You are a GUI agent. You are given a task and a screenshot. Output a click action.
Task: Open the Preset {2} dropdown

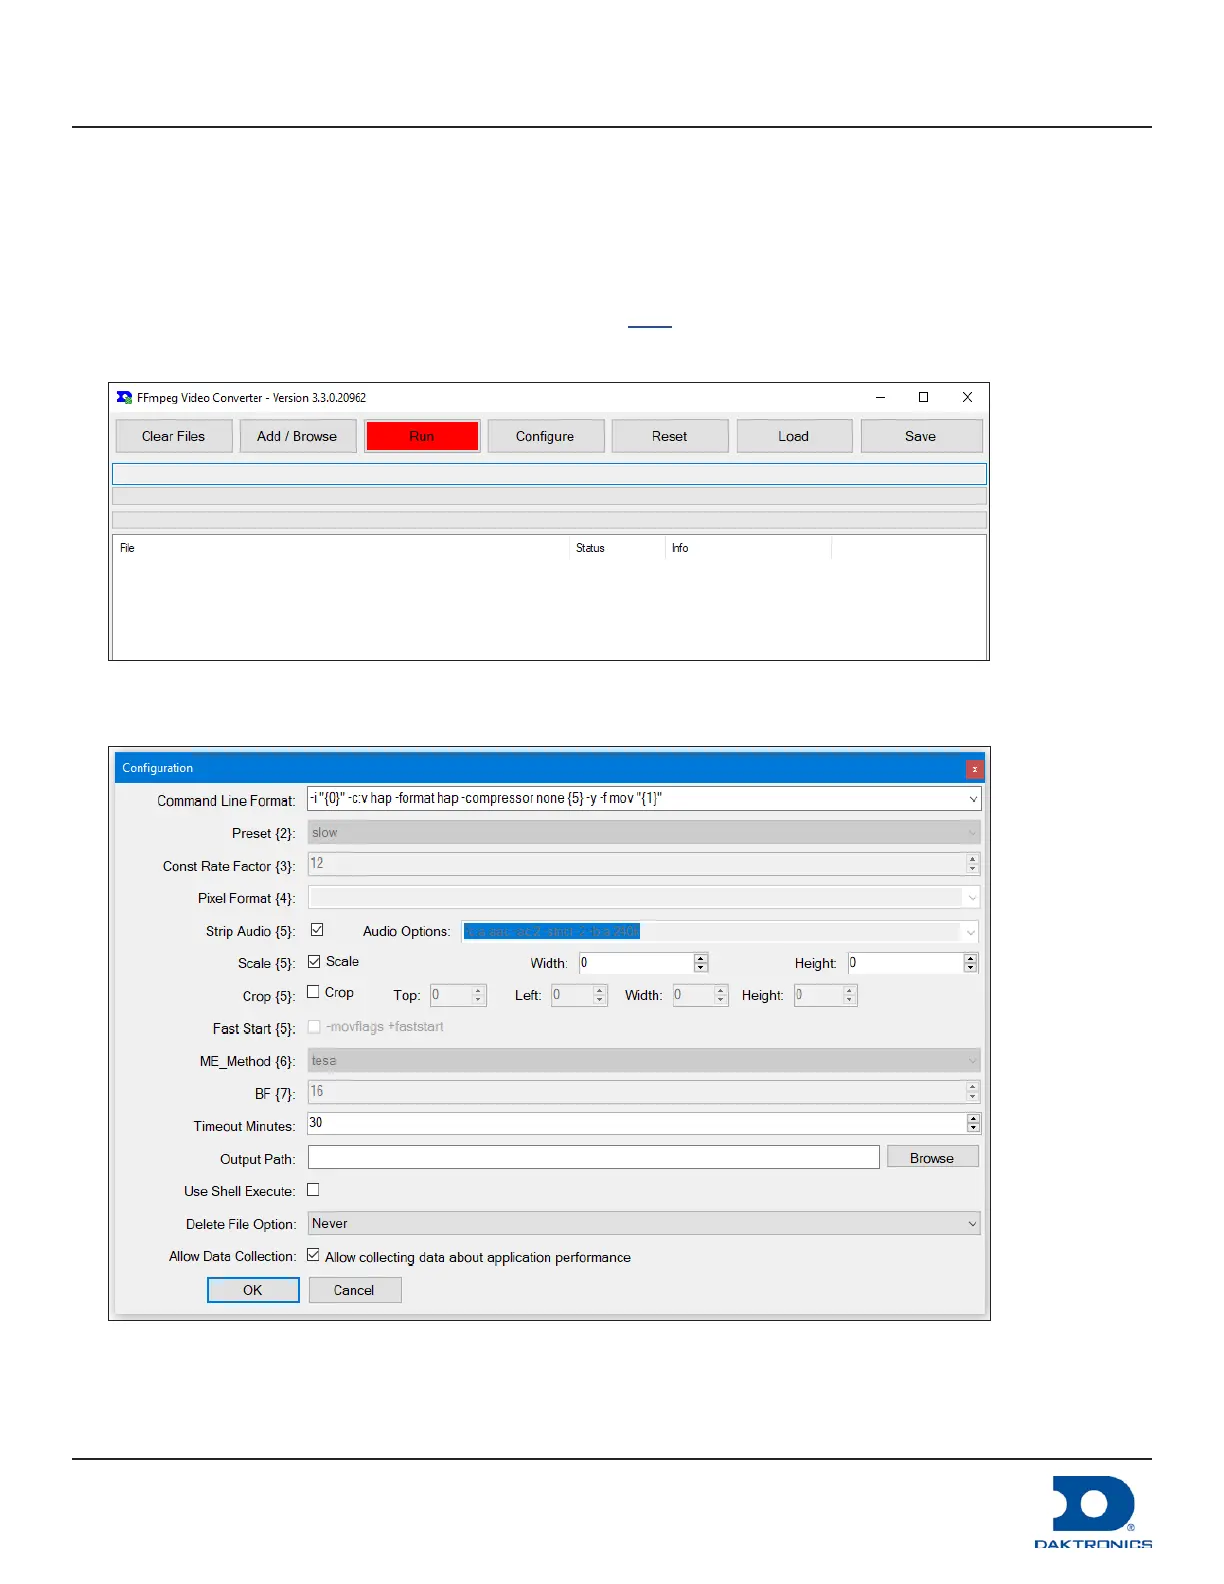coord(644,832)
